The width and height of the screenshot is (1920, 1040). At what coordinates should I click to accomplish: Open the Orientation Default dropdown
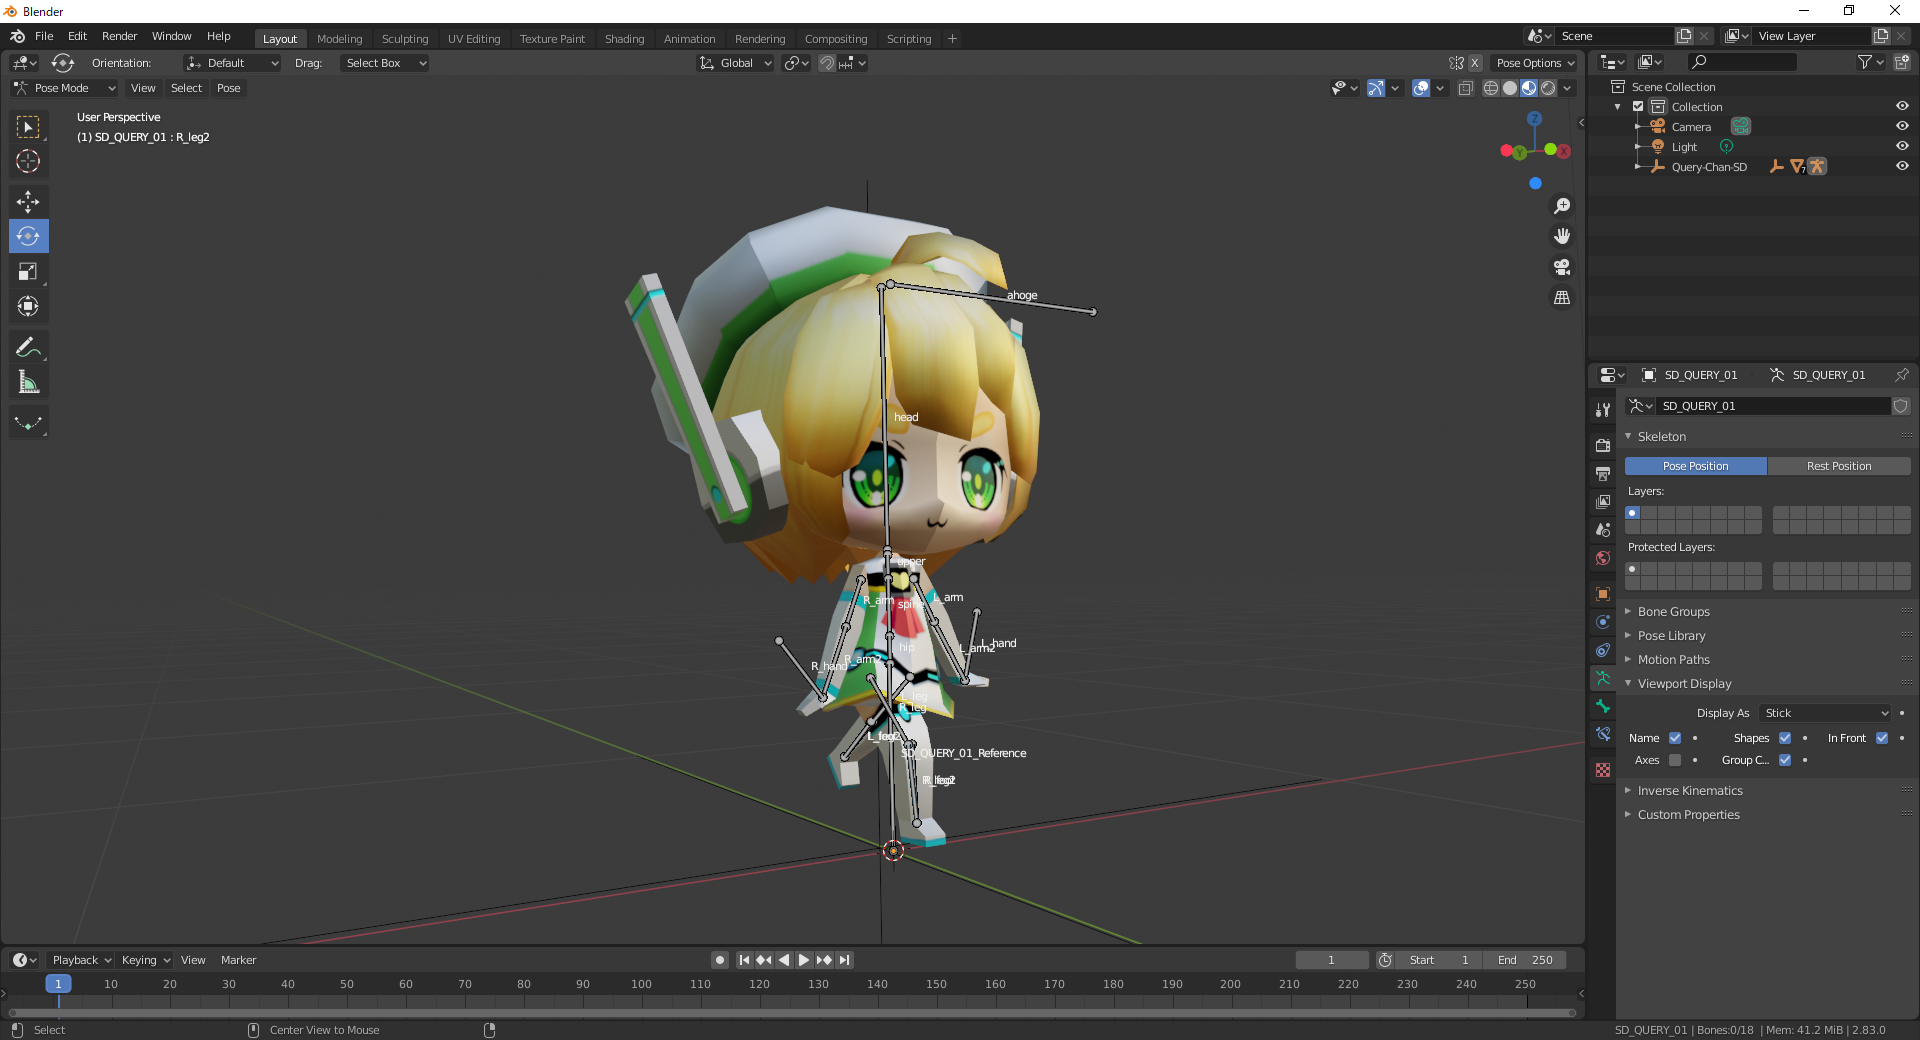(x=232, y=63)
